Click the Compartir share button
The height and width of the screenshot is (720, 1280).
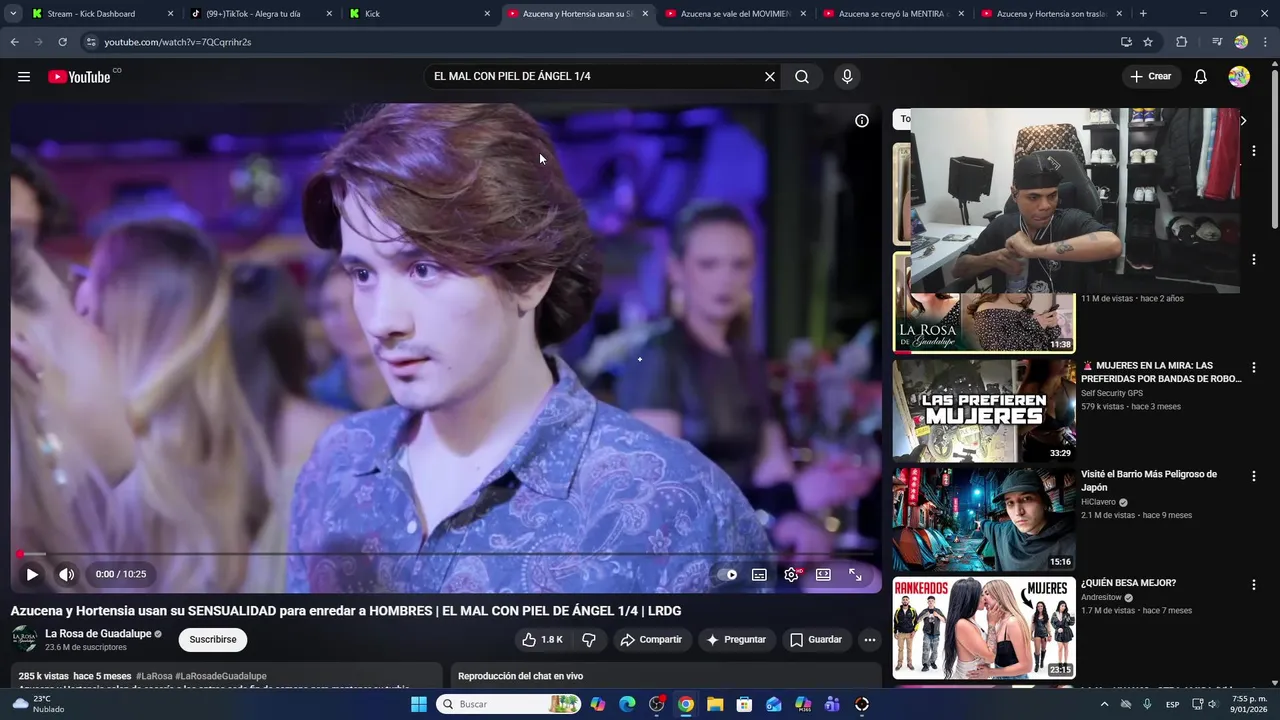coord(650,640)
